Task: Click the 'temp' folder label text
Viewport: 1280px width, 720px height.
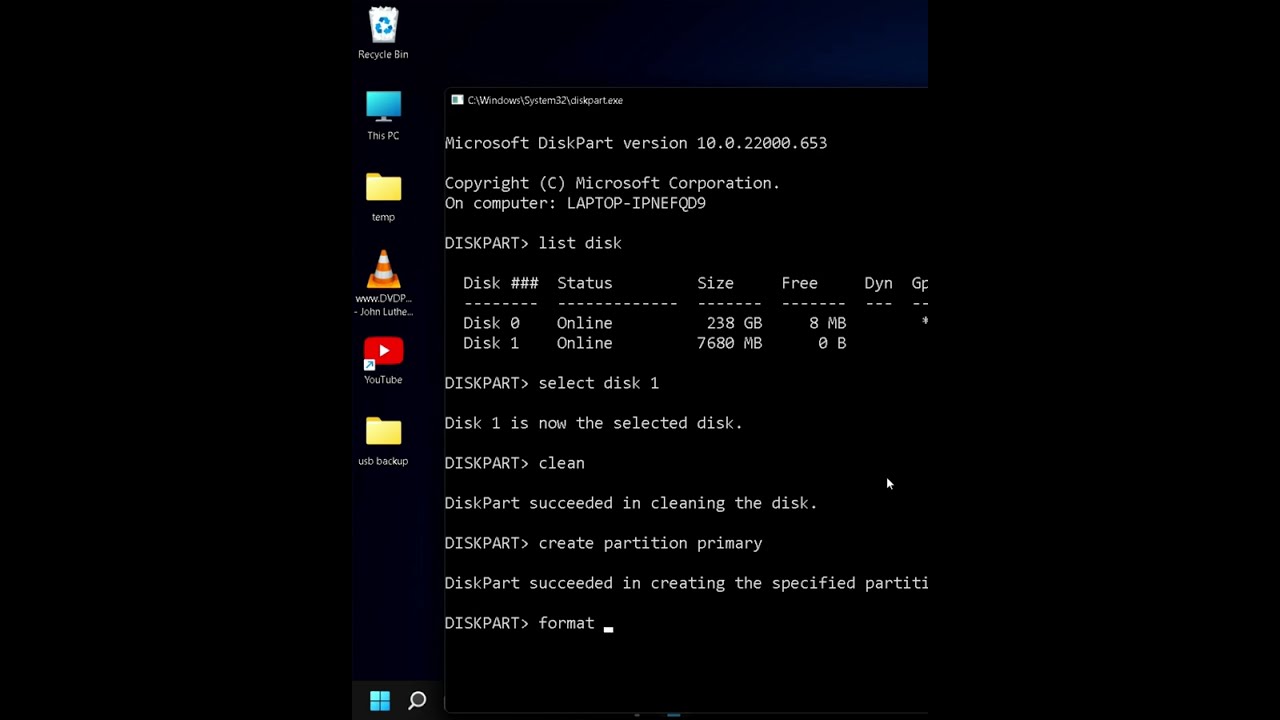Action: pyautogui.click(x=383, y=217)
